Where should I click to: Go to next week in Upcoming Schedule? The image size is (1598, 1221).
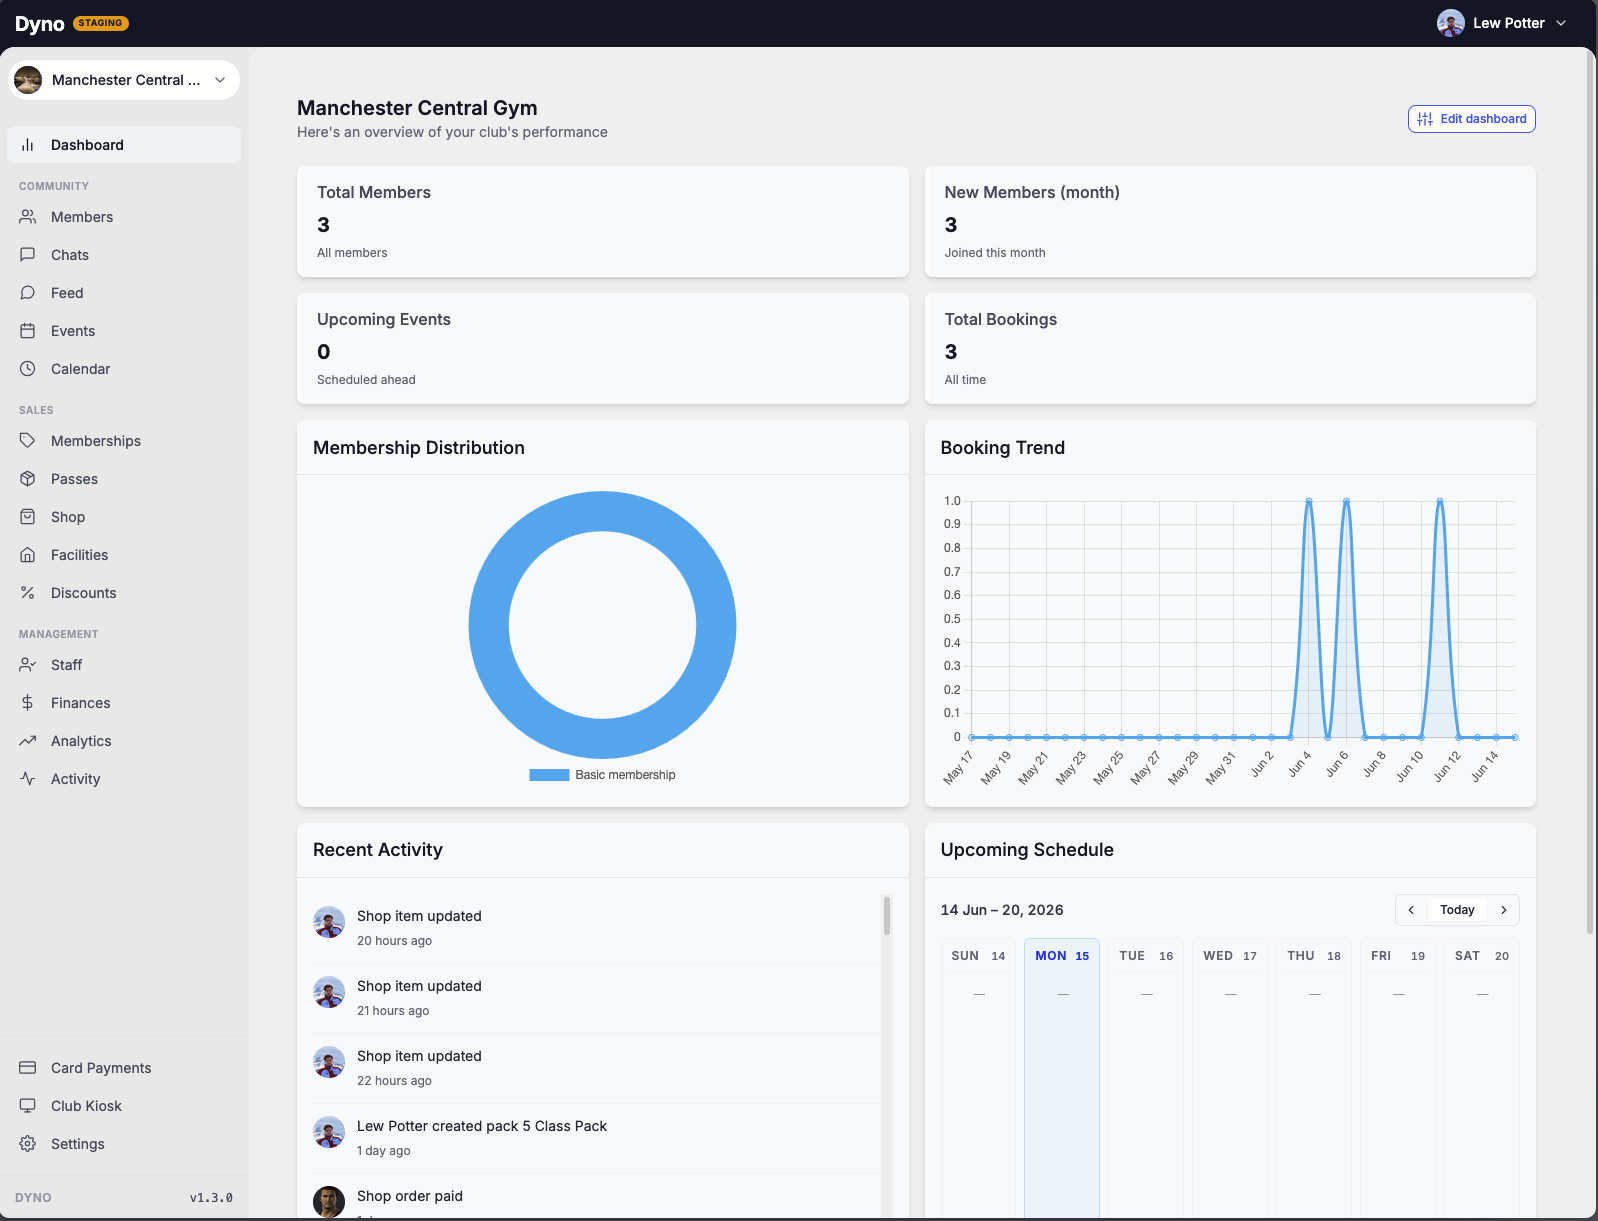[x=1503, y=910]
